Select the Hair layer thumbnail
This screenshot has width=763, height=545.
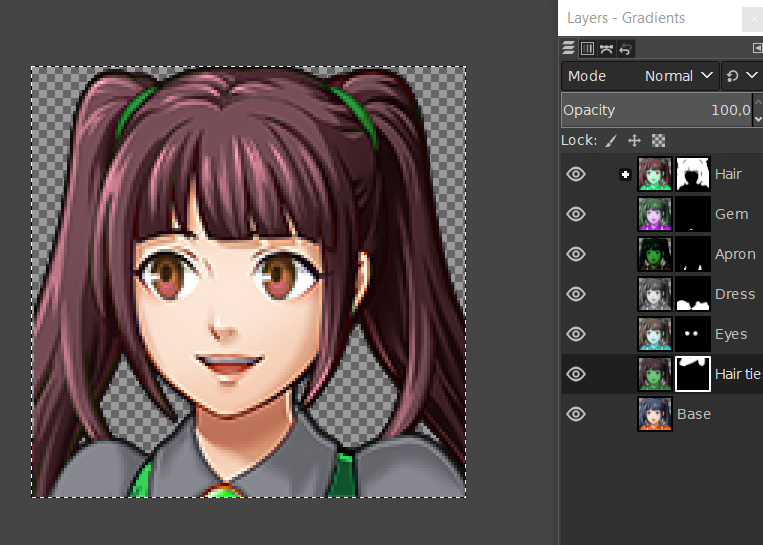click(x=655, y=174)
